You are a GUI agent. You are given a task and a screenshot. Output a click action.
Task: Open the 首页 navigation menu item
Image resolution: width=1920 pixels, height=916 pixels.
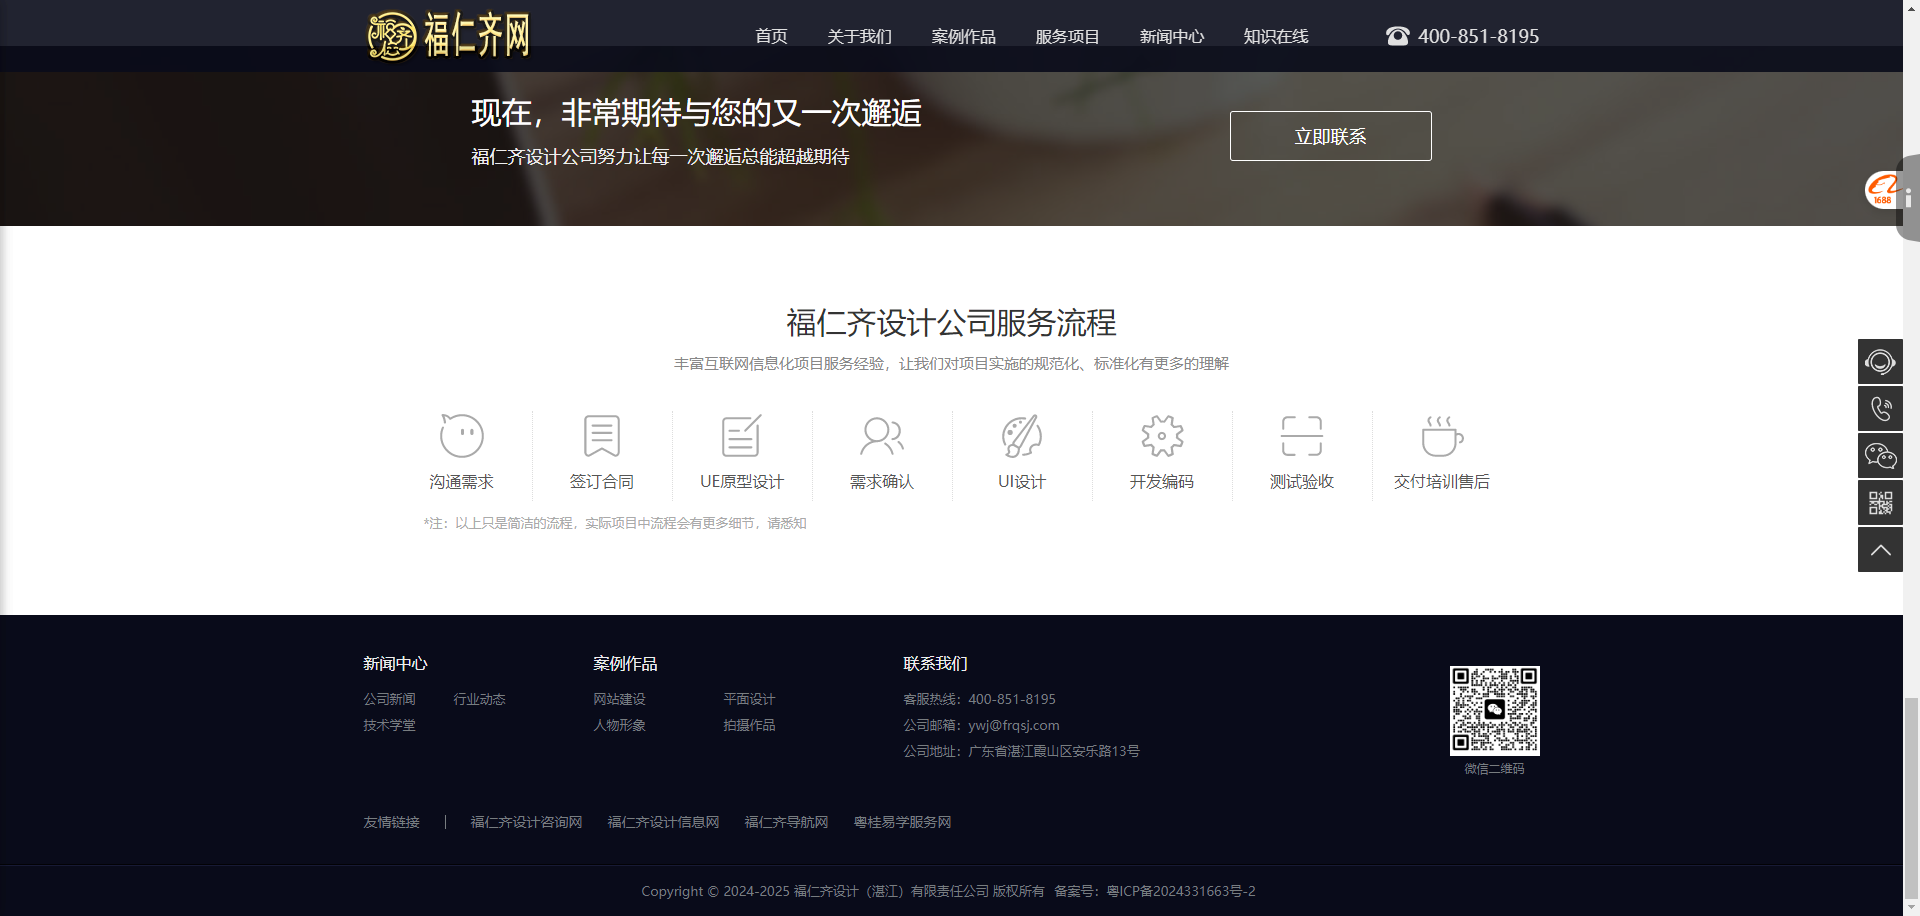tap(771, 37)
